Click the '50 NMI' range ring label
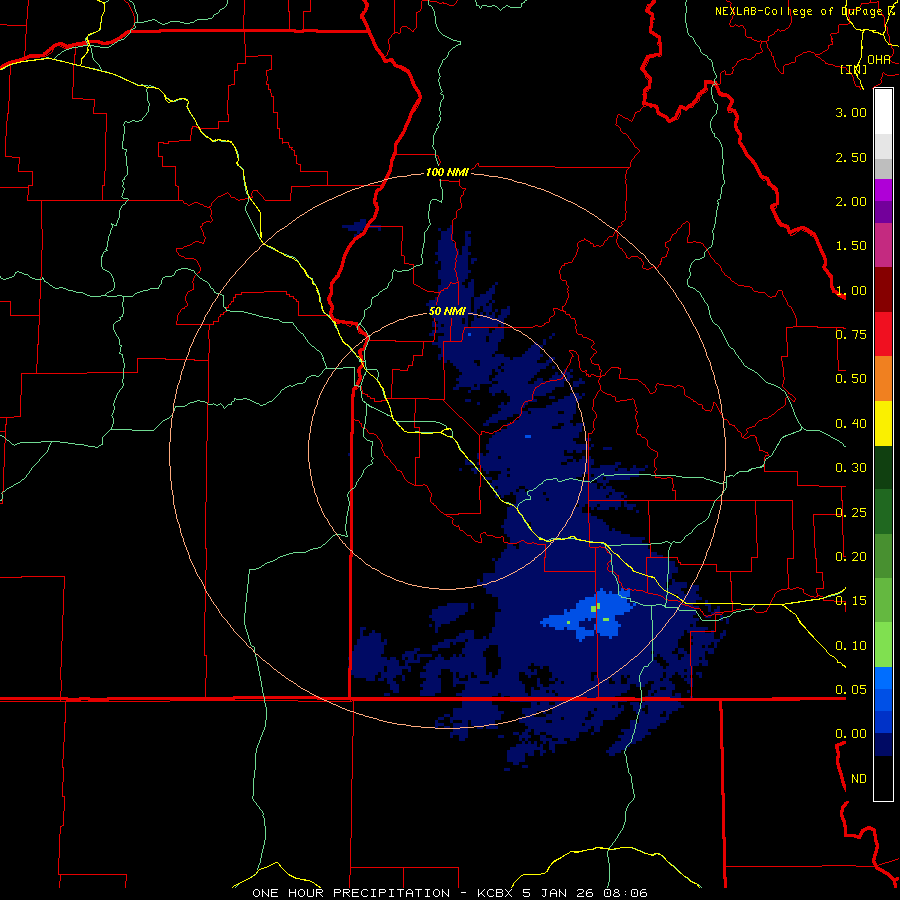Screen dimensions: 900x900 (447, 312)
